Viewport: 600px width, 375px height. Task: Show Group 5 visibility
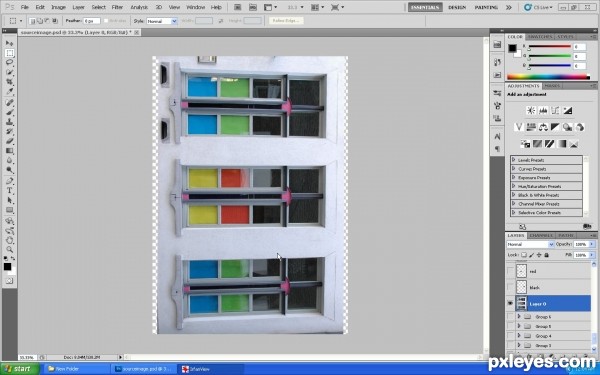point(510,326)
